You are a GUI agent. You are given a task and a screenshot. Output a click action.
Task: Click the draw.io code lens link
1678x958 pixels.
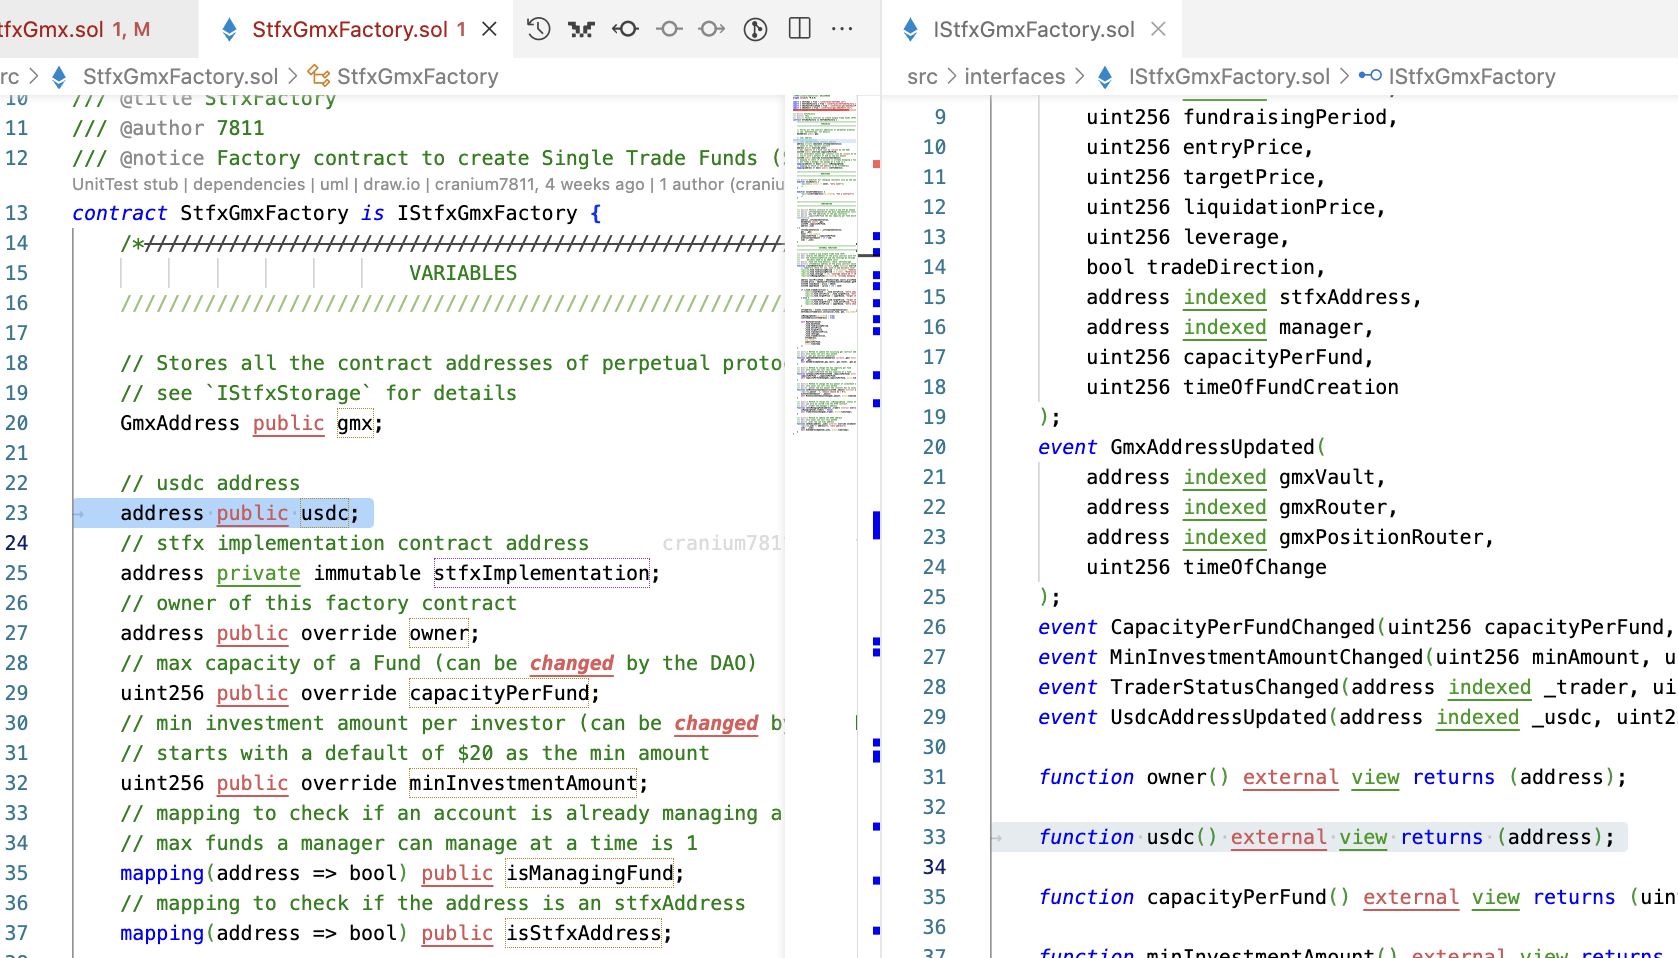391,184
